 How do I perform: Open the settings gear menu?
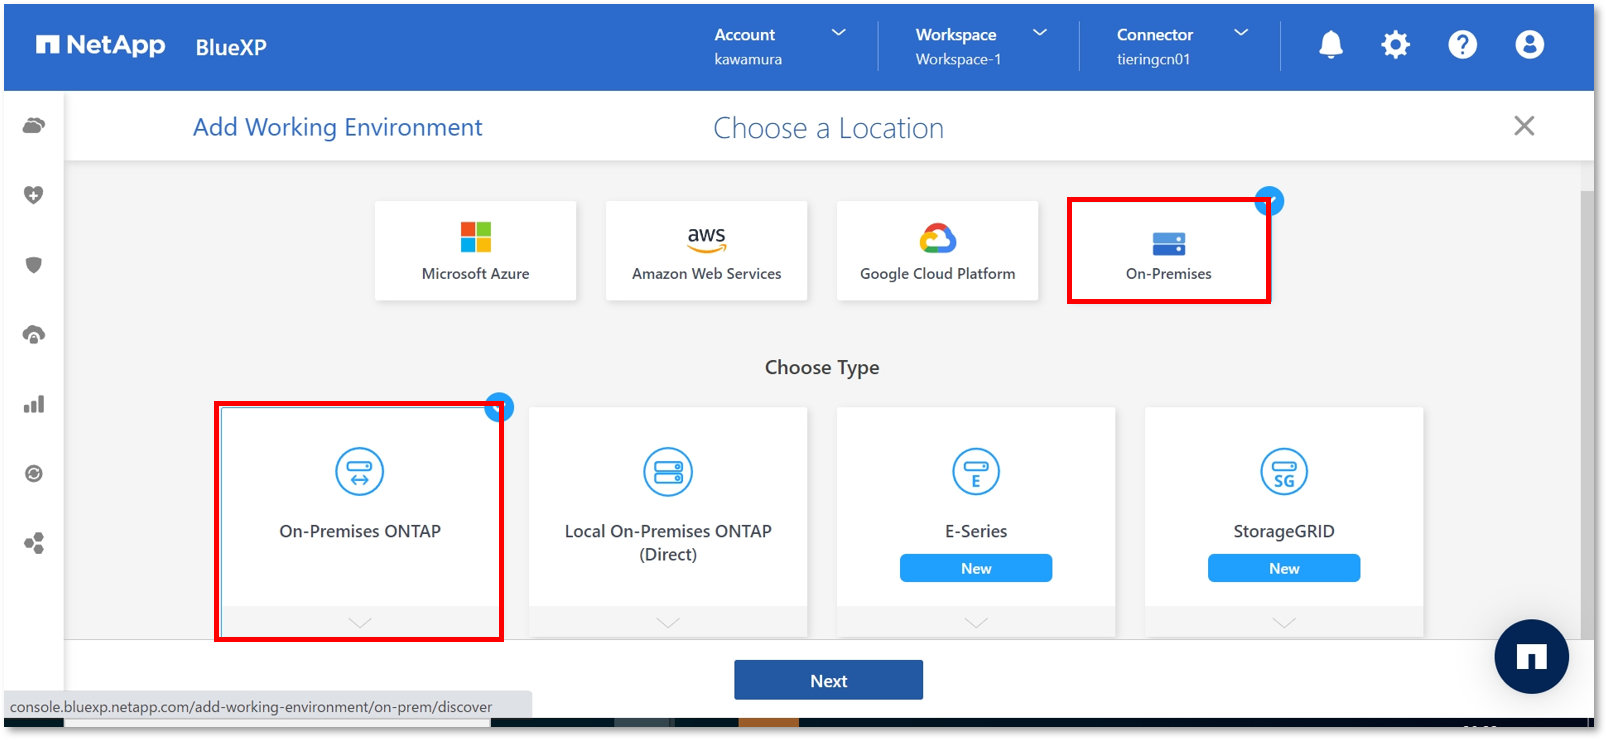[1395, 45]
